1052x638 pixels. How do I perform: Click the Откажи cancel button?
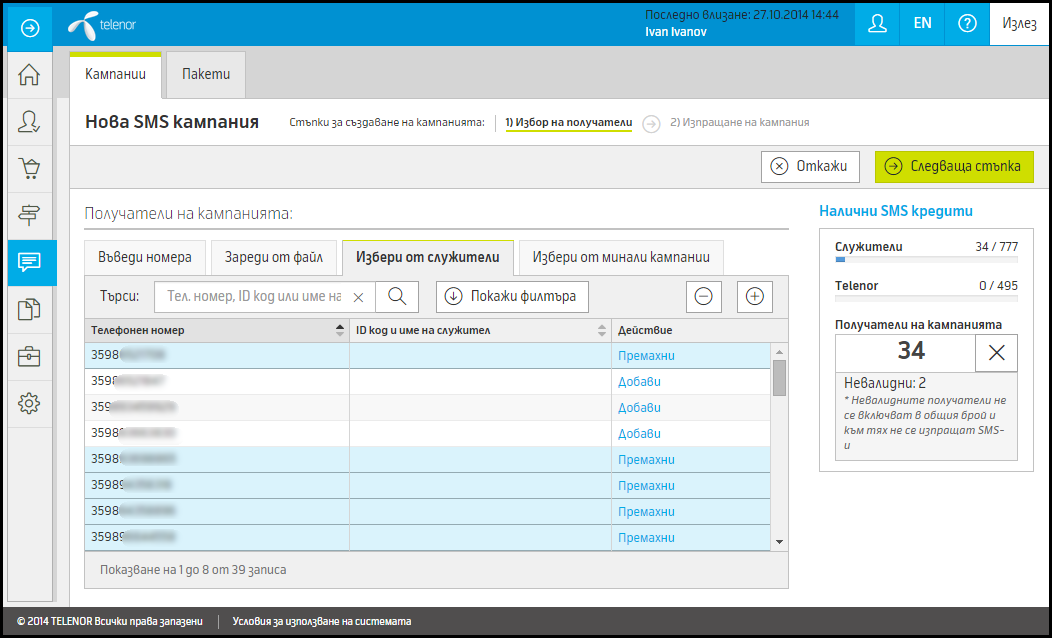click(x=810, y=166)
